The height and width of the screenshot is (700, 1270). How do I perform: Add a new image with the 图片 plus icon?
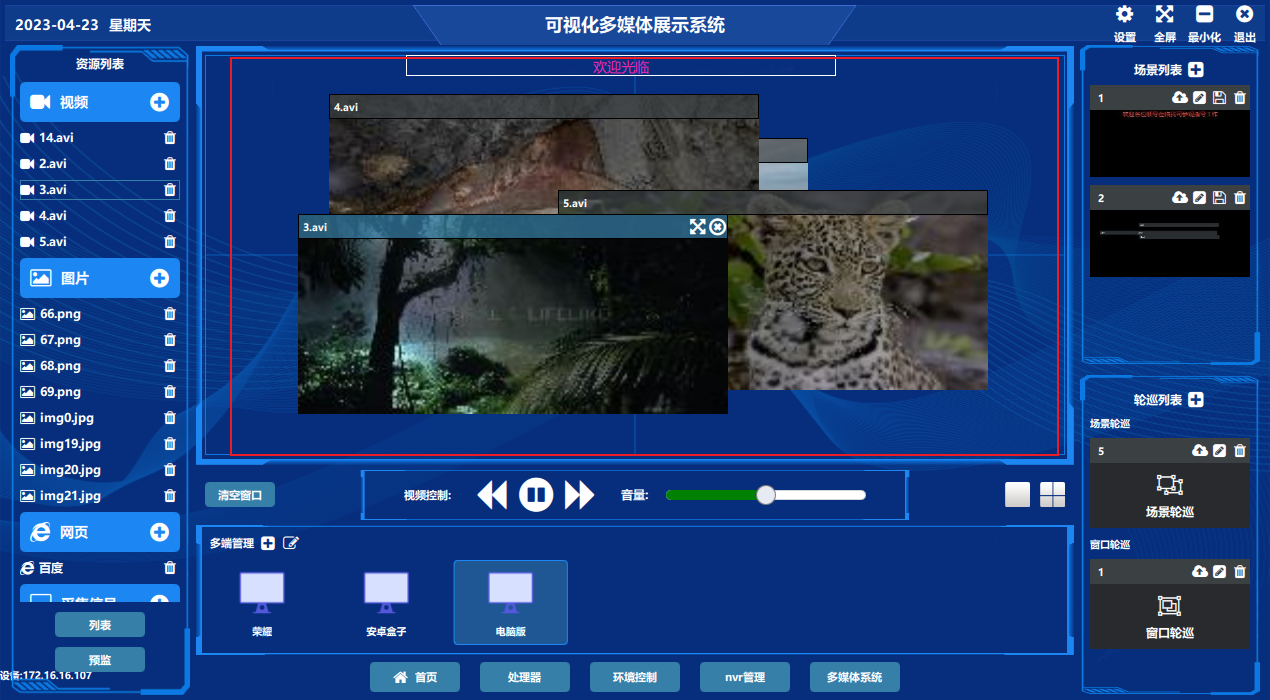pos(159,278)
